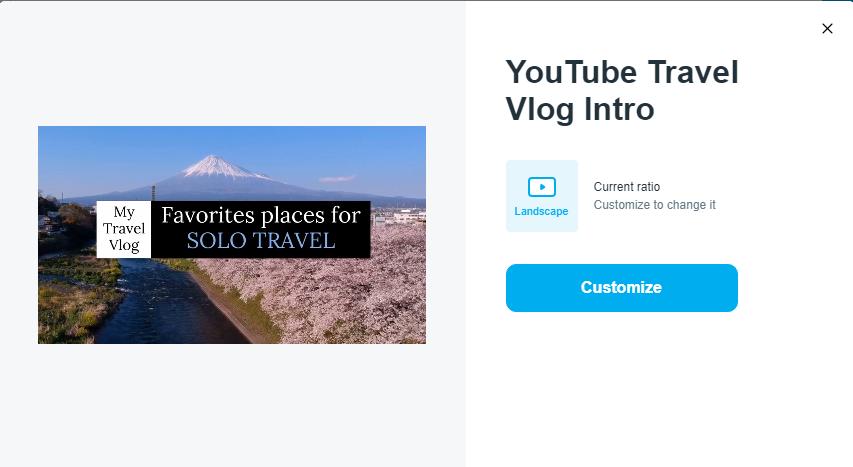Click the YouTube Travel Vlog Intro title
853x467 pixels.
pos(621,90)
